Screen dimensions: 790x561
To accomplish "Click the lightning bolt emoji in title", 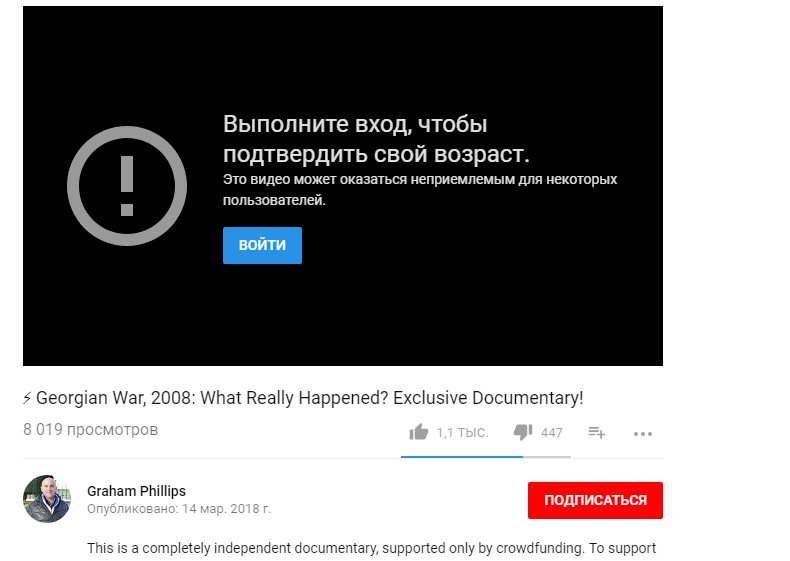I will [x=27, y=398].
